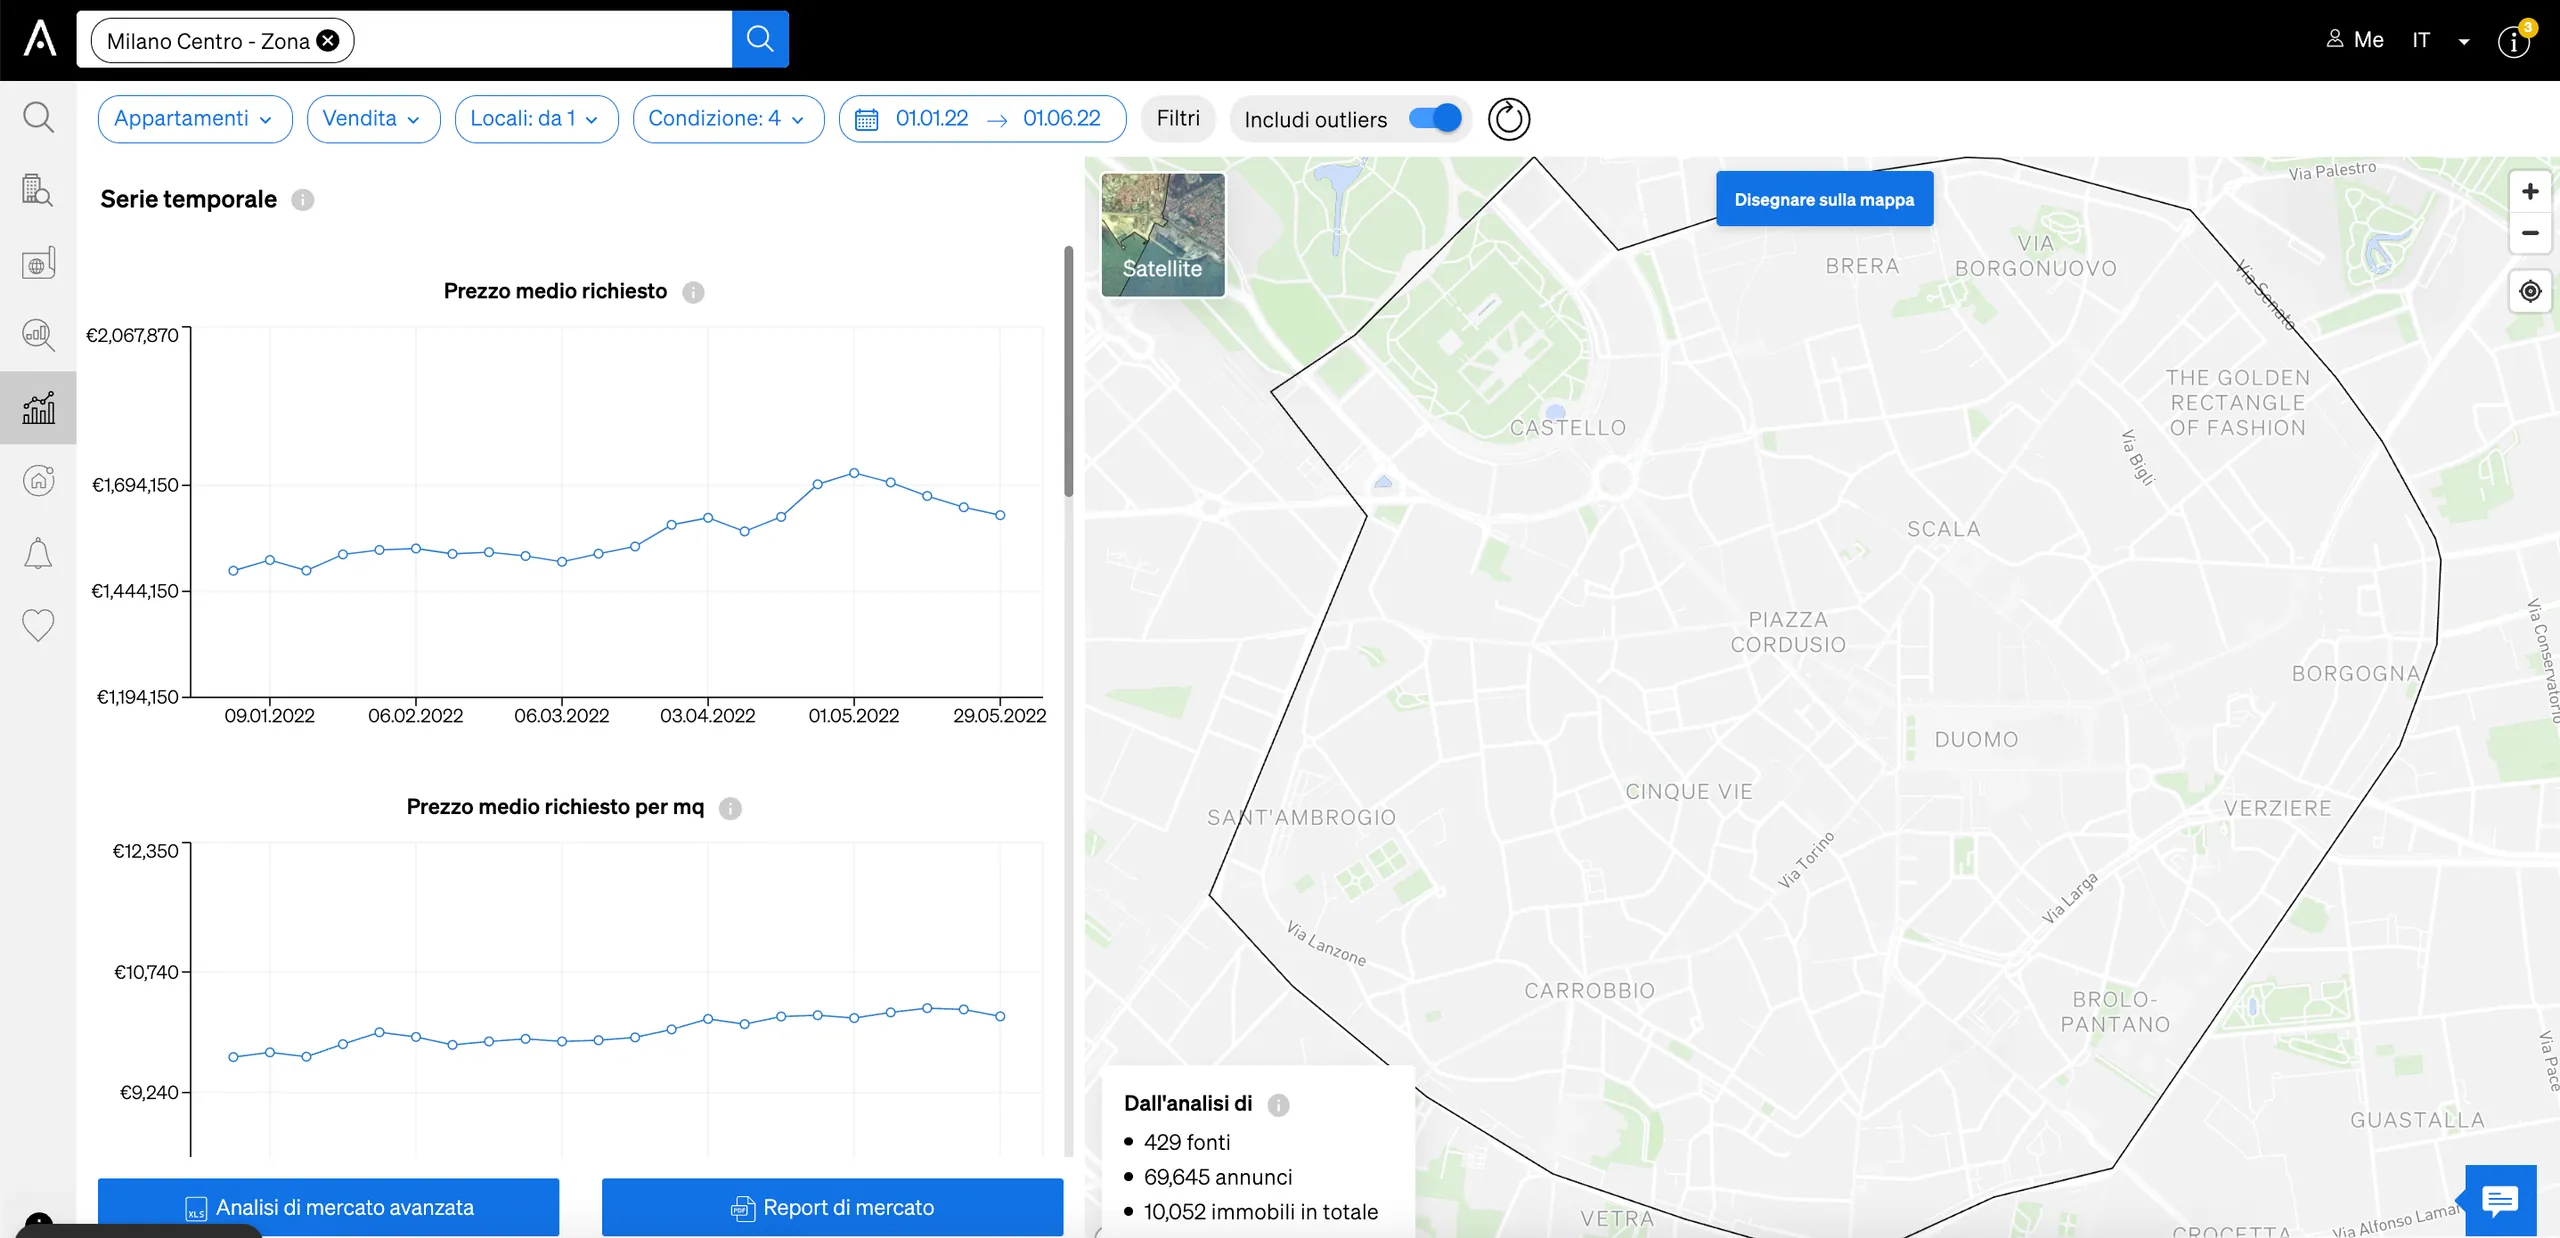Viewport: 2560px width, 1238px height.
Task: Expand the Vendita dropdown
Action: click(x=373, y=119)
